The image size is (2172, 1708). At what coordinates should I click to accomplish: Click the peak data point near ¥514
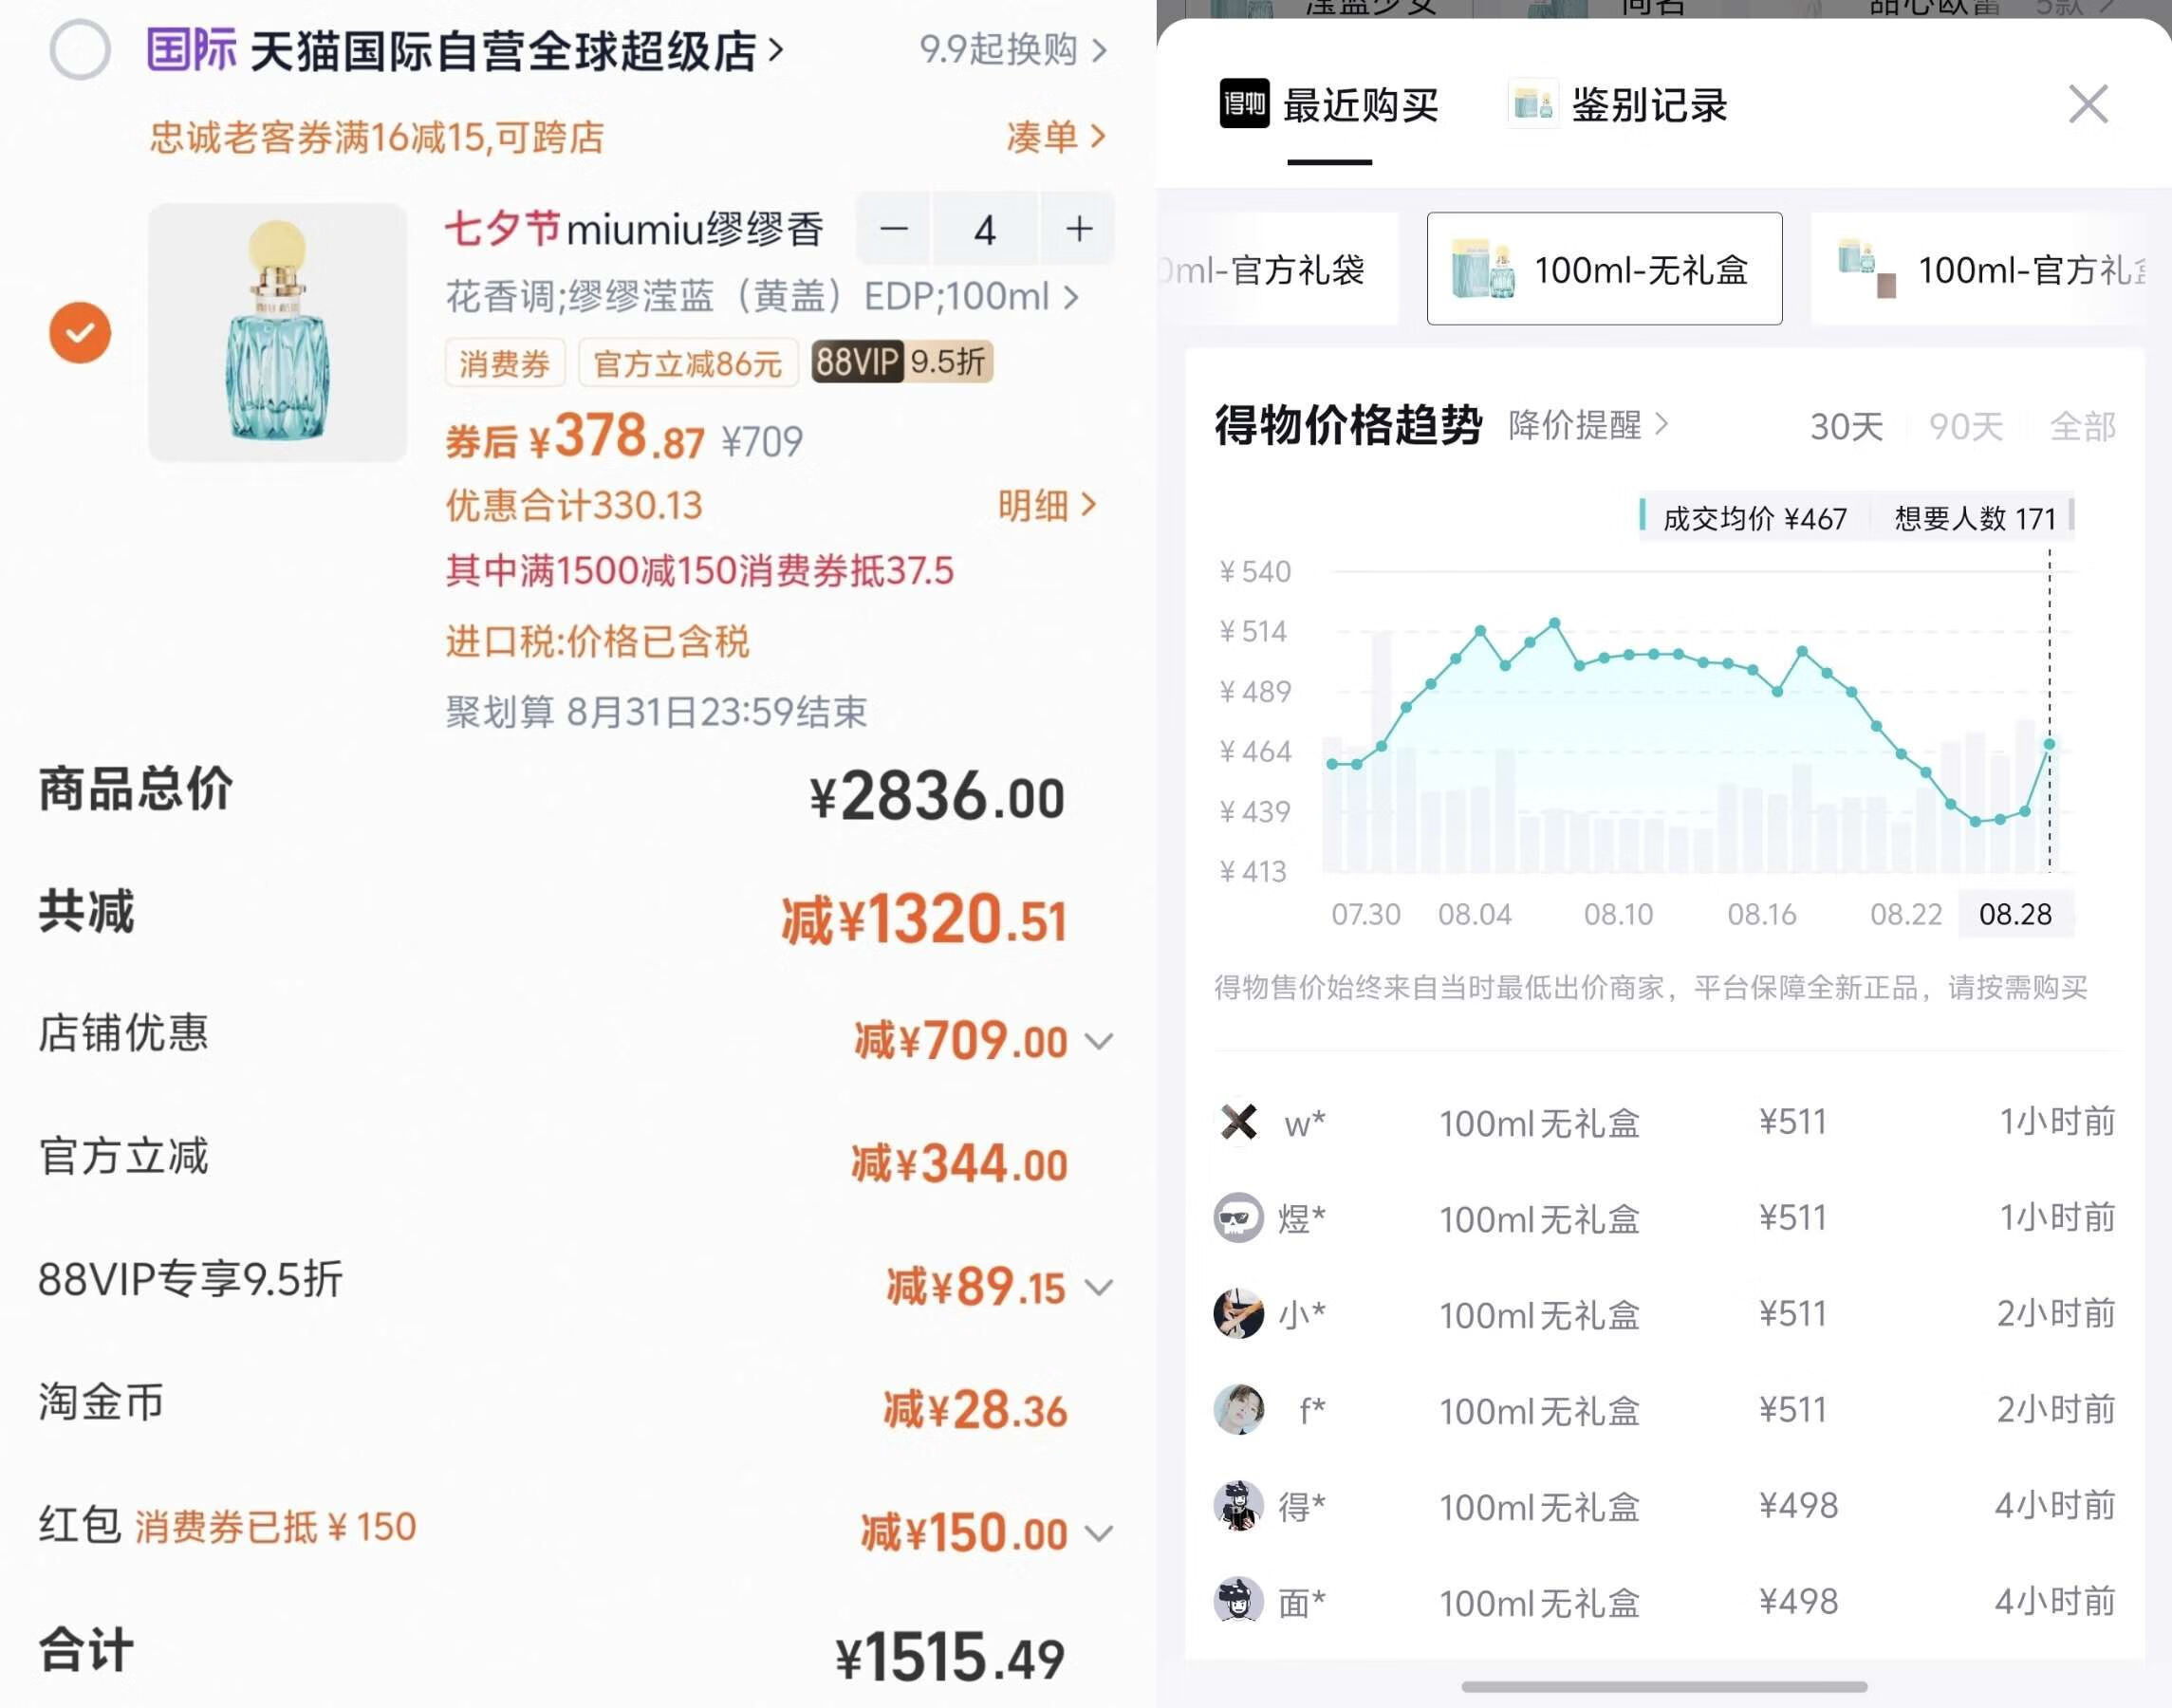1555,623
